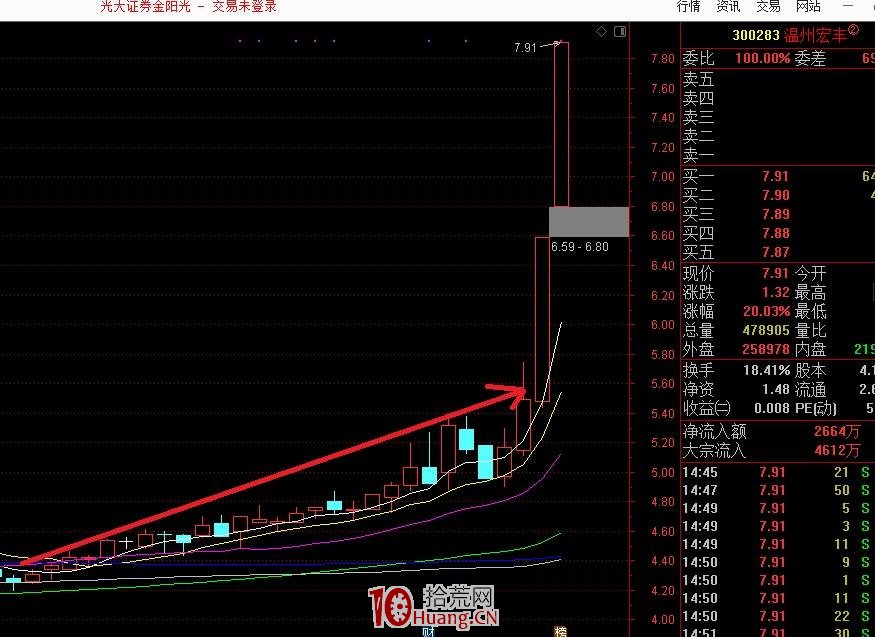Click the application icon in the top-left corner
Viewport: 875px width, 637px height.
click(x=8, y=6)
